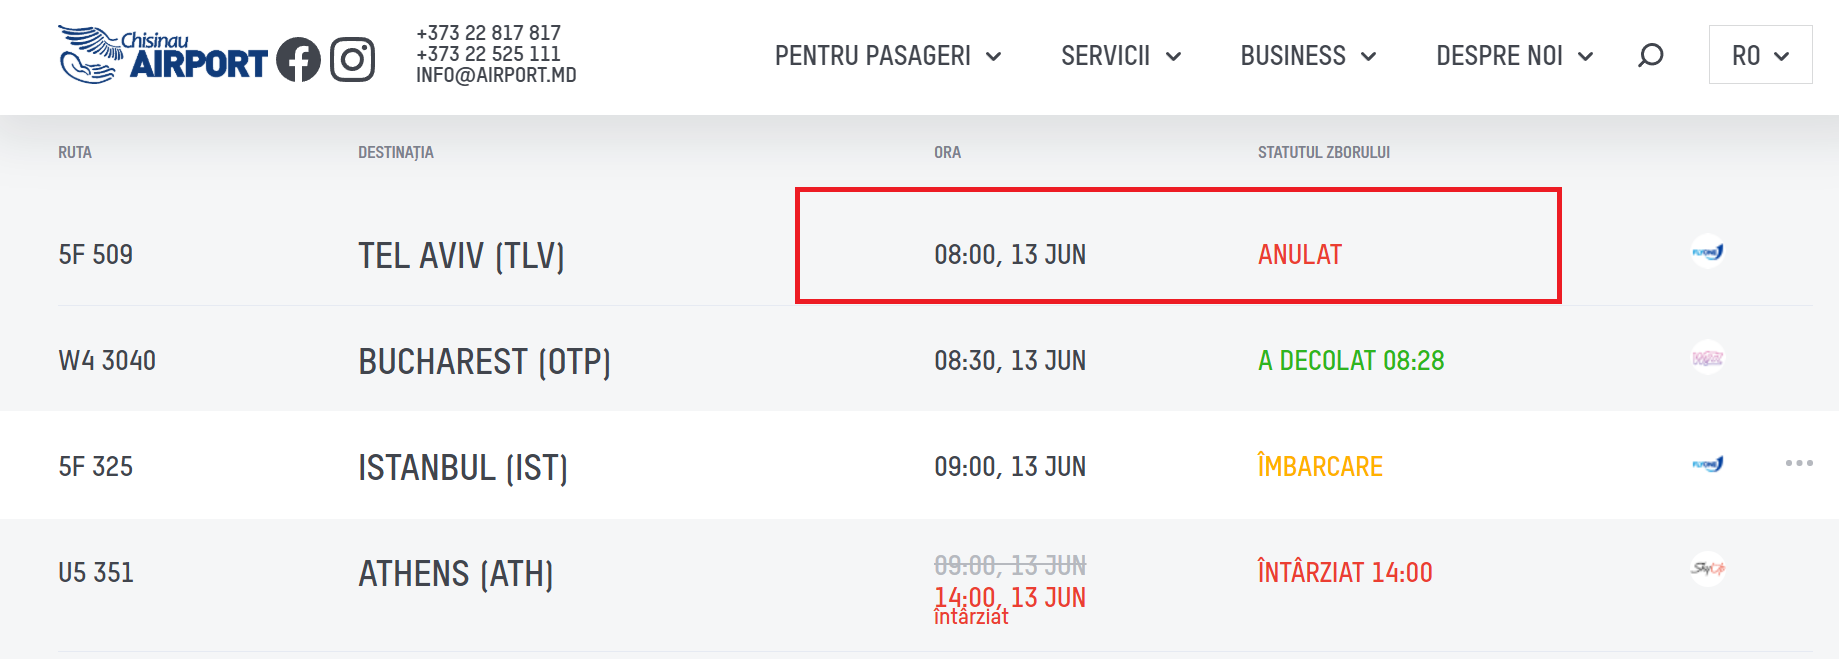This screenshot has width=1839, height=659.
Task: Expand the Servicii dropdown menu
Action: pyautogui.click(x=1121, y=56)
